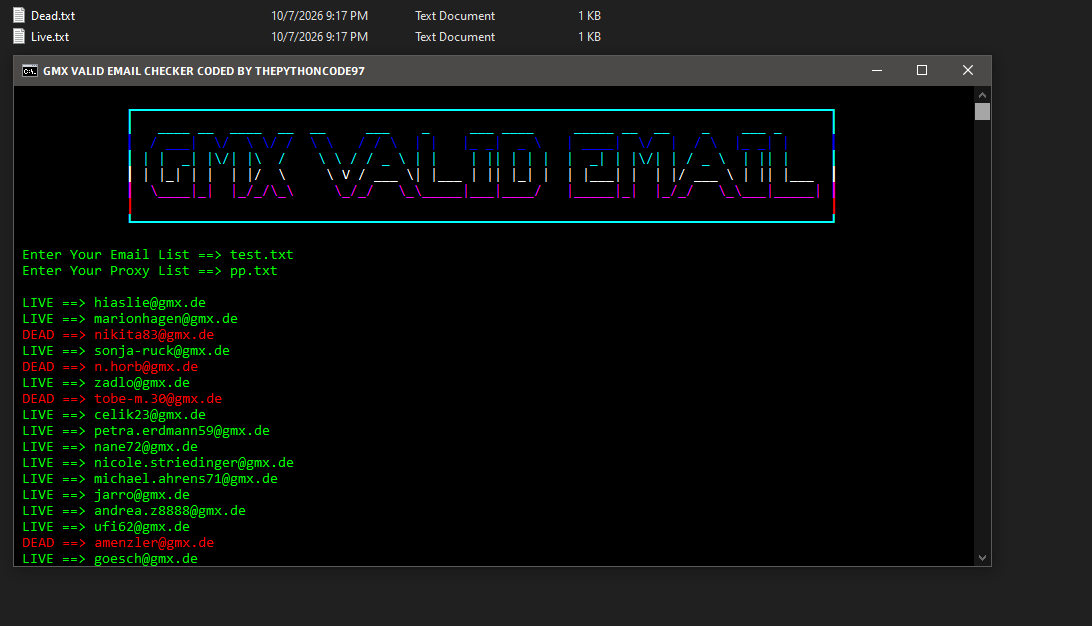Screen dimensions: 1092x626
Task: Click the tobe-m.30@gmx.de DEAD line
Action: point(122,398)
